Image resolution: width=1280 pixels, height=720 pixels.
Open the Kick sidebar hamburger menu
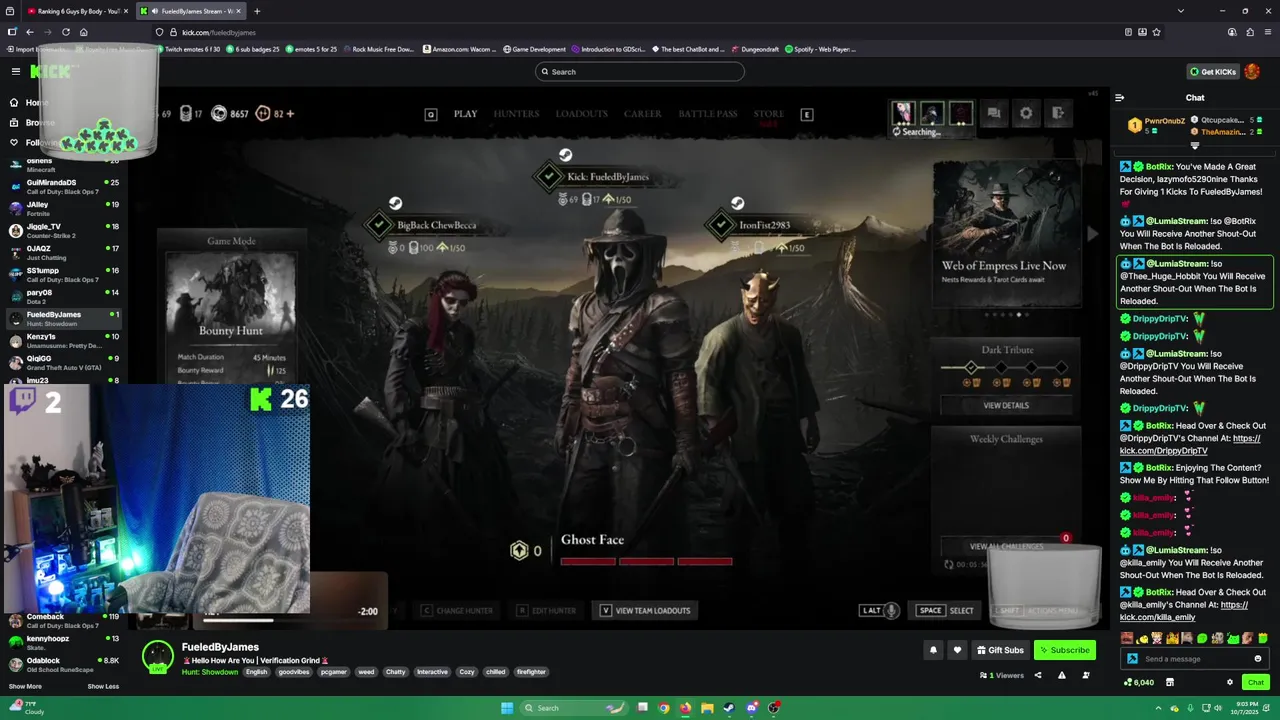(x=16, y=71)
